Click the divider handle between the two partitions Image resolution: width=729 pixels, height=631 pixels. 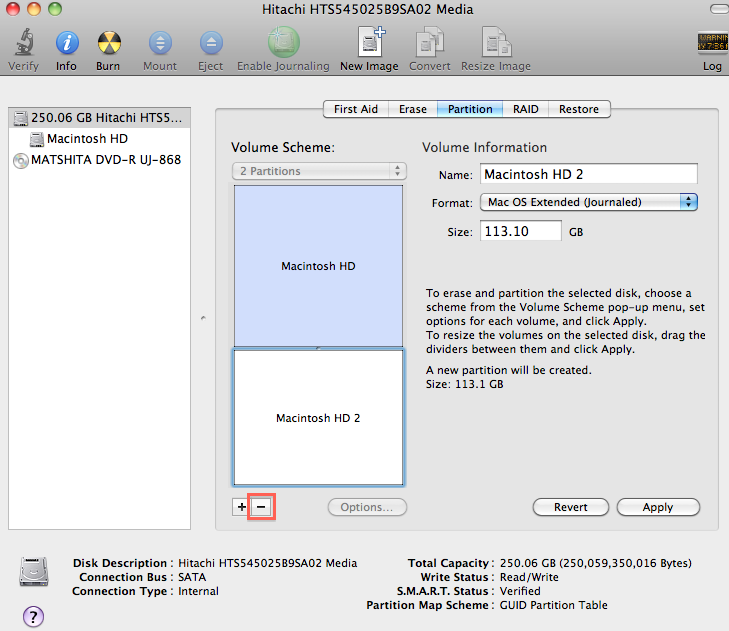click(318, 348)
